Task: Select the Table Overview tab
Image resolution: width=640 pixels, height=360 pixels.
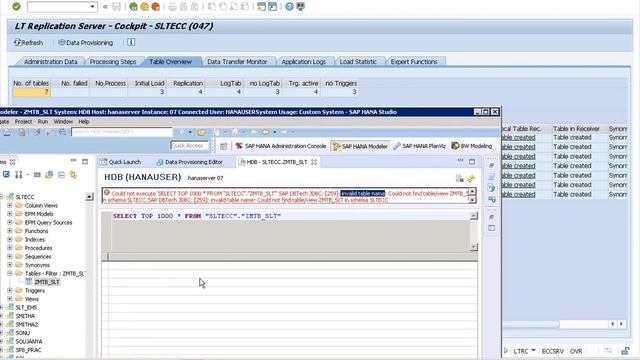Action: (170, 62)
